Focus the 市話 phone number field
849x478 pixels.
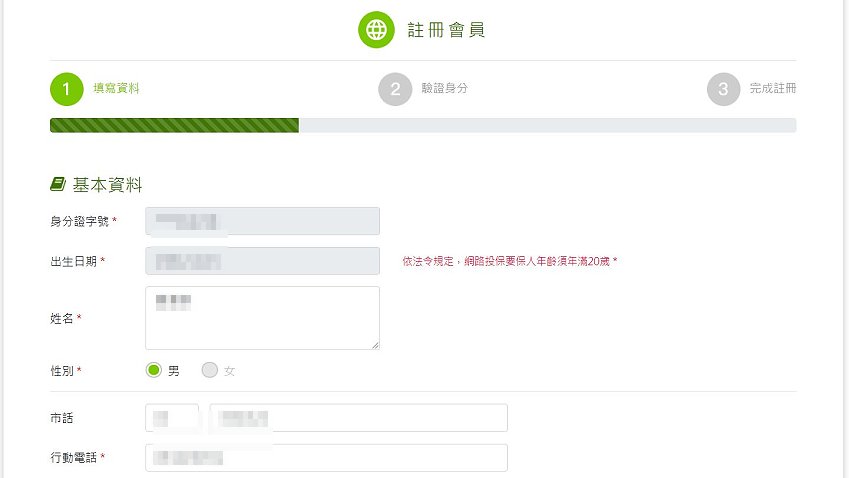(358, 417)
